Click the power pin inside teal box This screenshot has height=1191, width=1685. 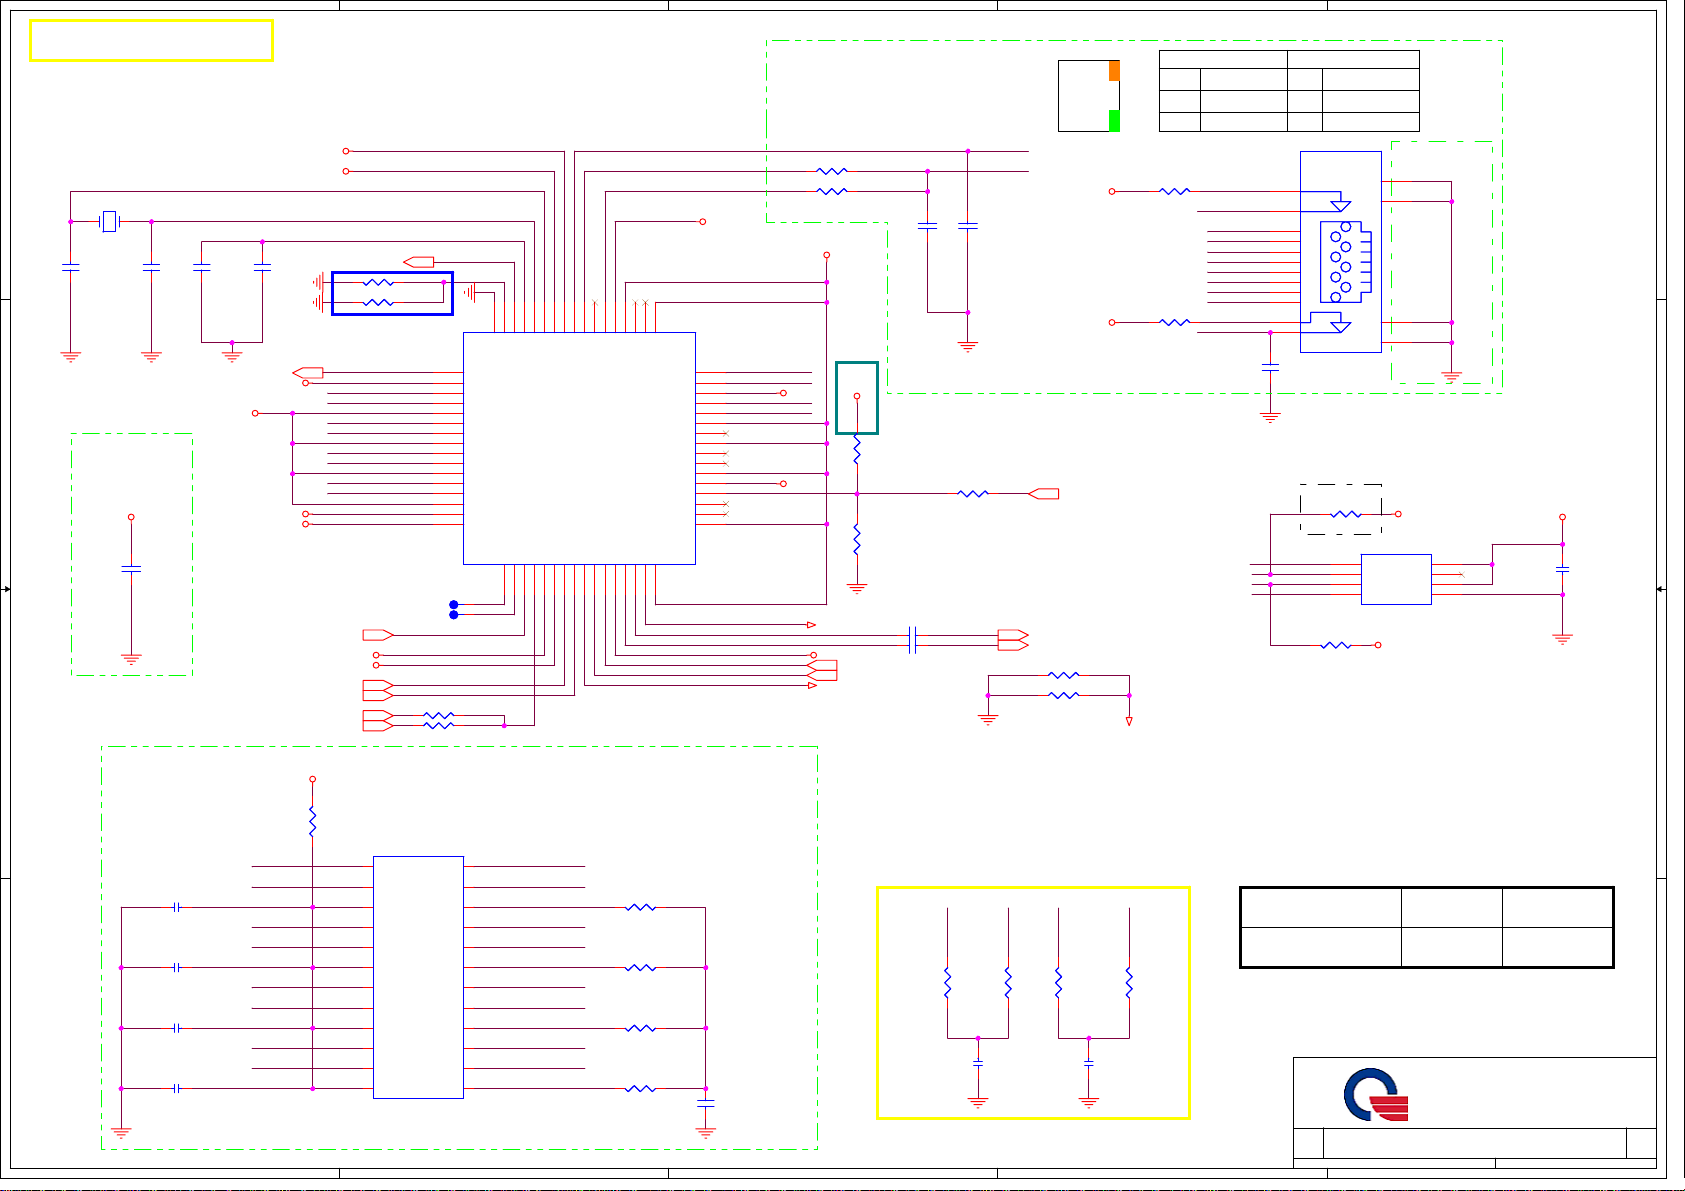[x=857, y=397]
